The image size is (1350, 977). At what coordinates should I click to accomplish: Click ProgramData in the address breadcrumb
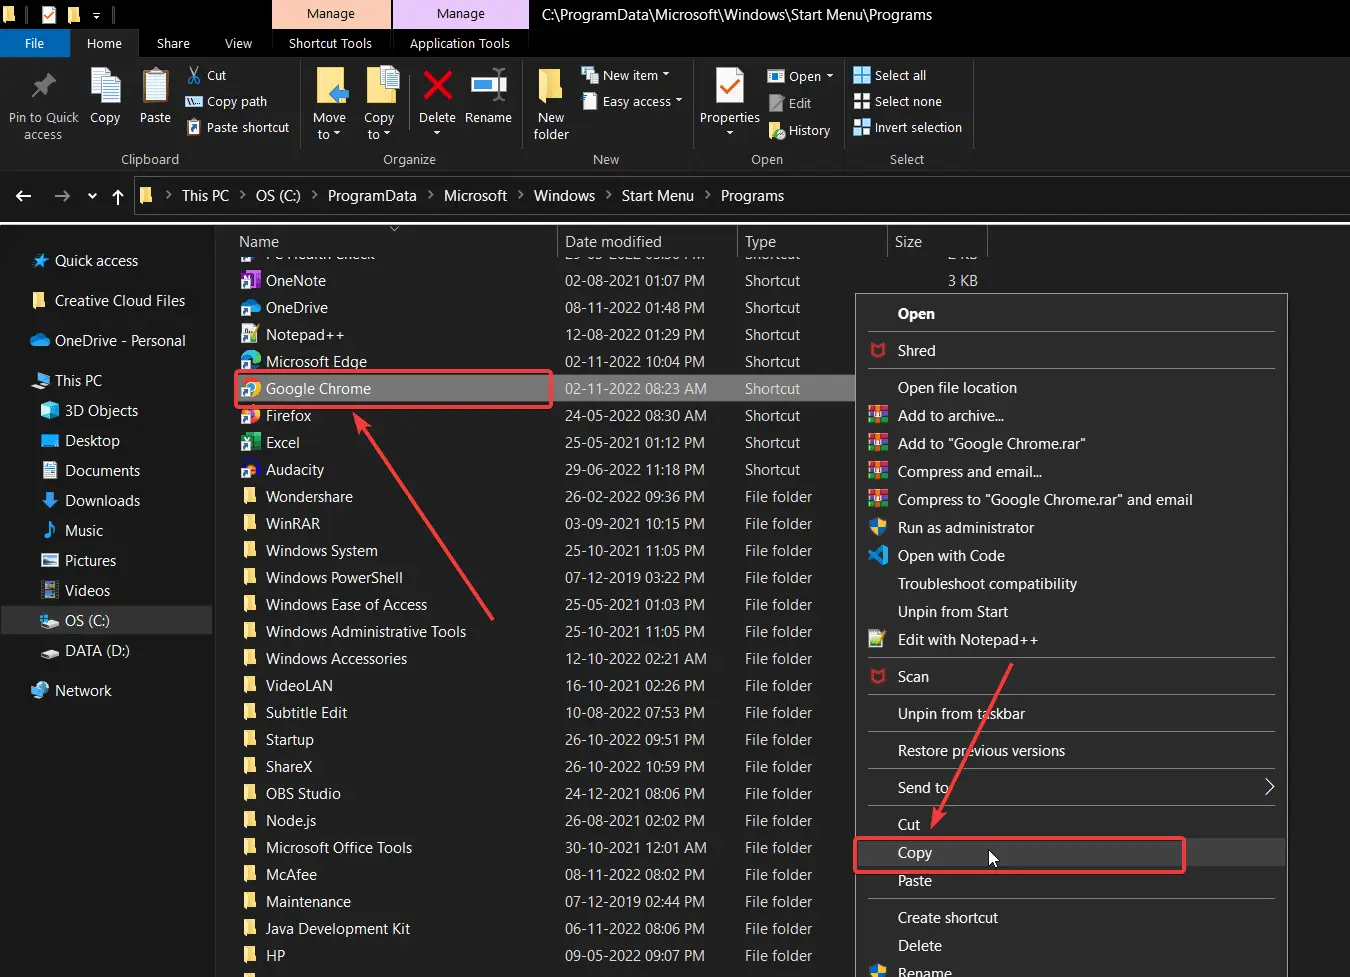coord(372,196)
